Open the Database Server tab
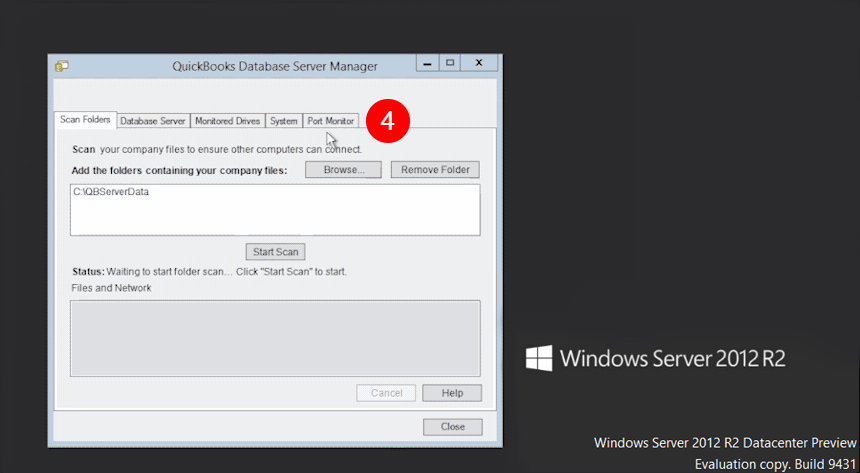The height and width of the screenshot is (473, 860). click(x=153, y=121)
